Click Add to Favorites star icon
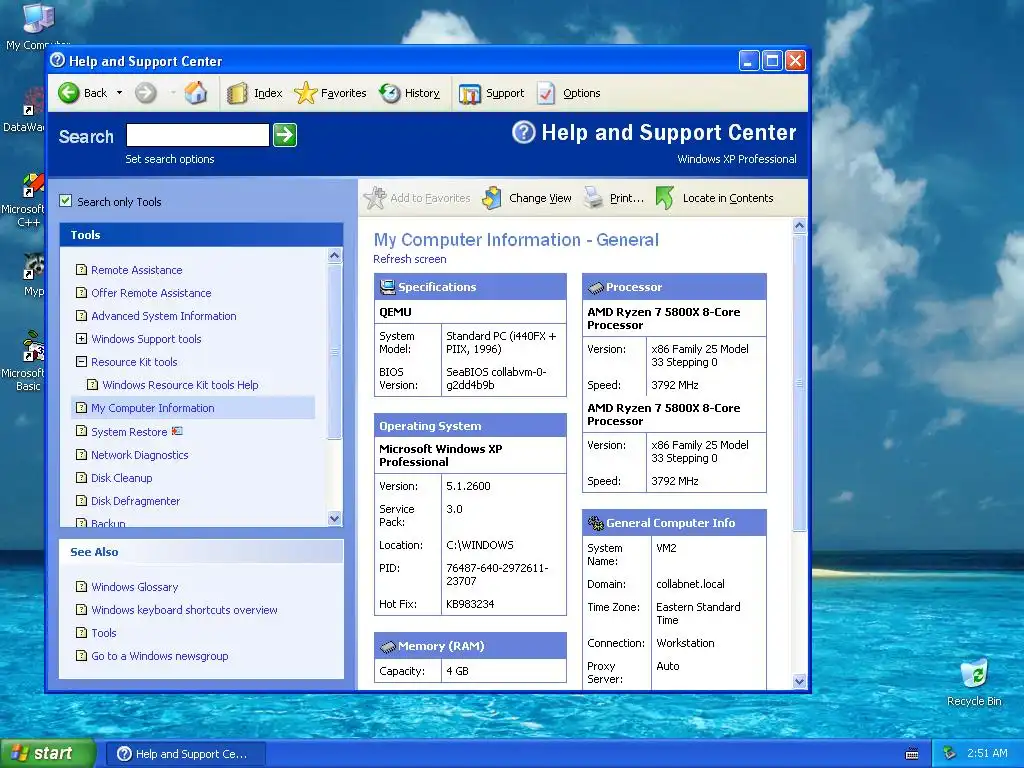The image size is (1024, 768). click(375, 198)
